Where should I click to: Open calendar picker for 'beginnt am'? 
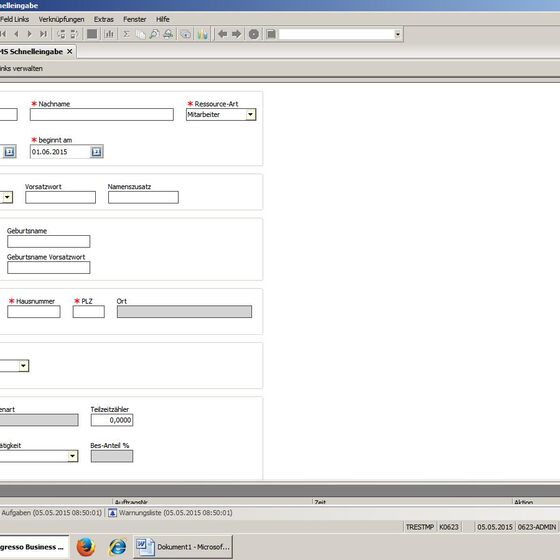(96, 152)
